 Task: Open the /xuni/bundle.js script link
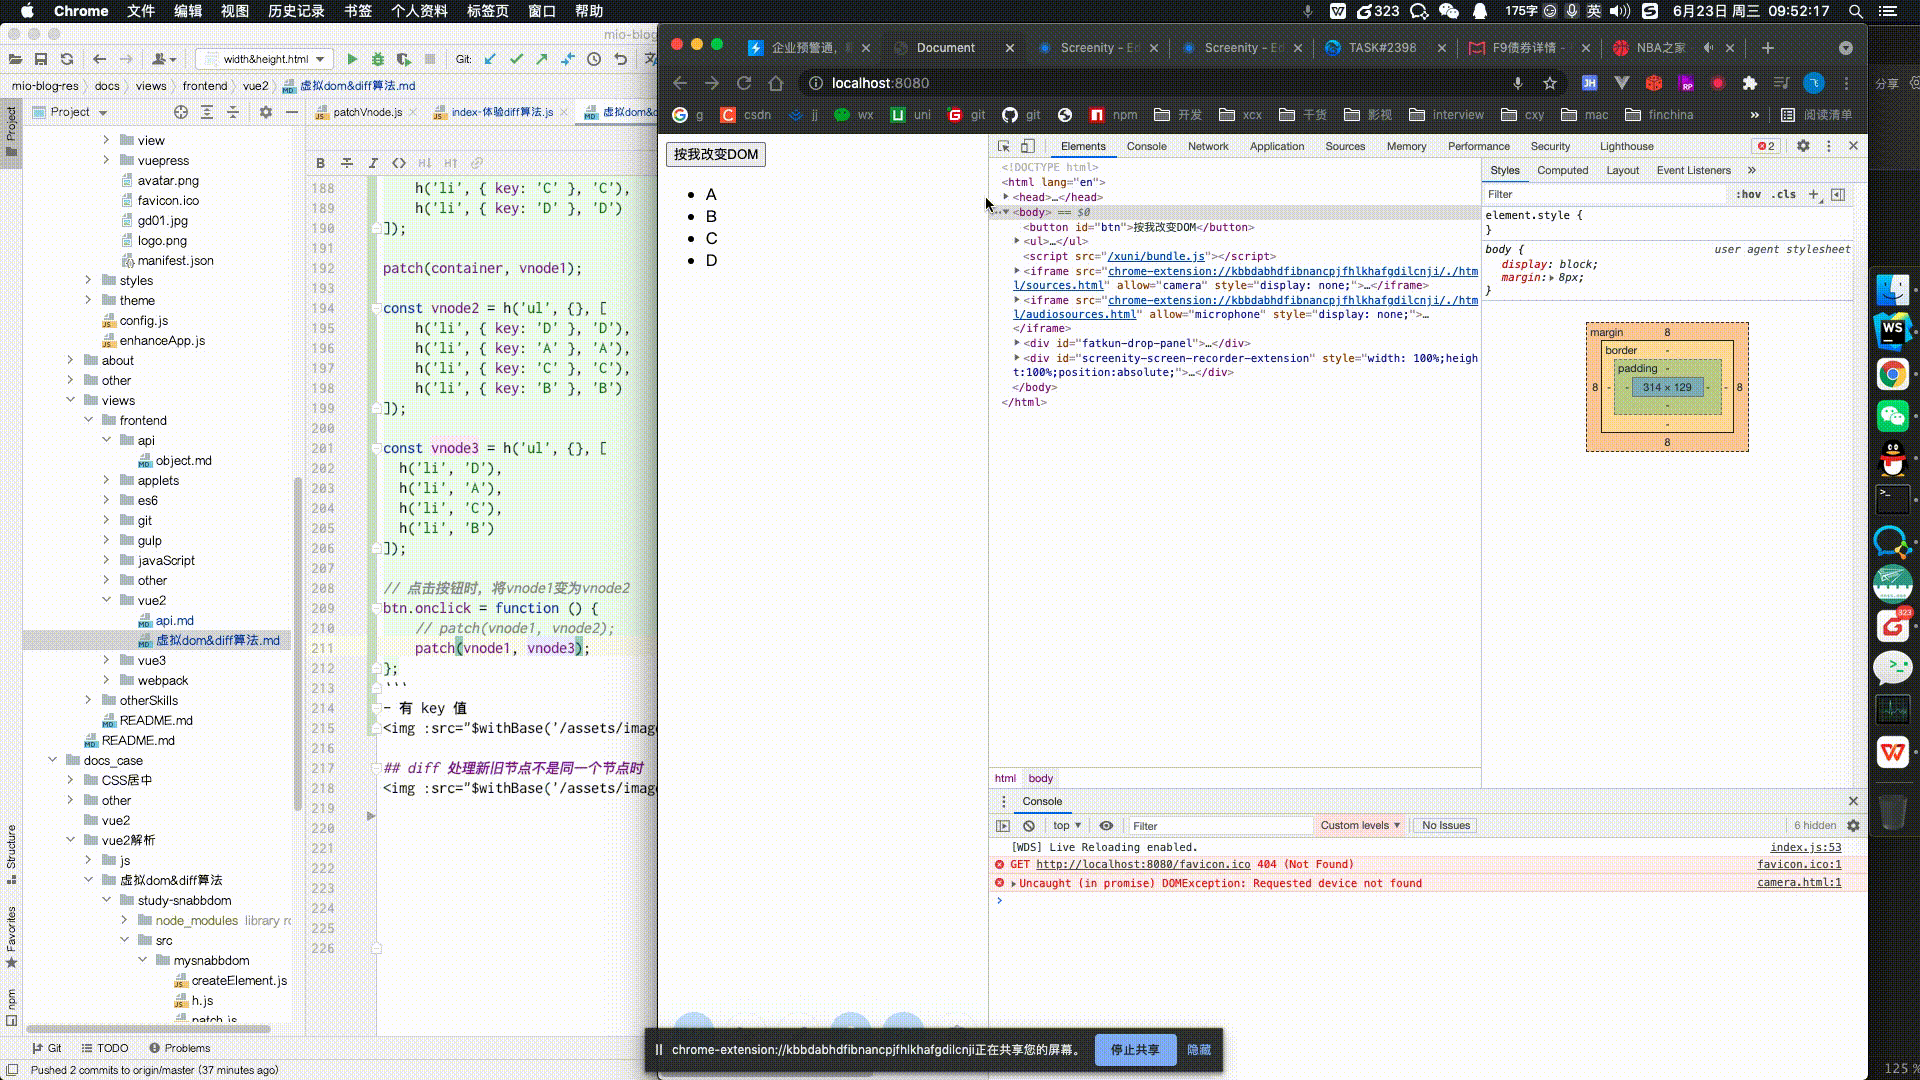click(1156, 256)
